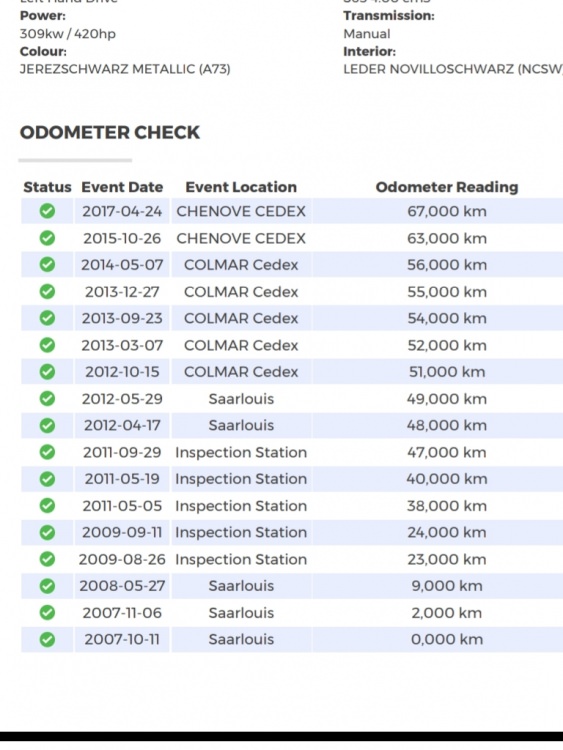Click green check icon for 2012-05-29 row
Screen dimensions: 563x750
click(47, 398)
